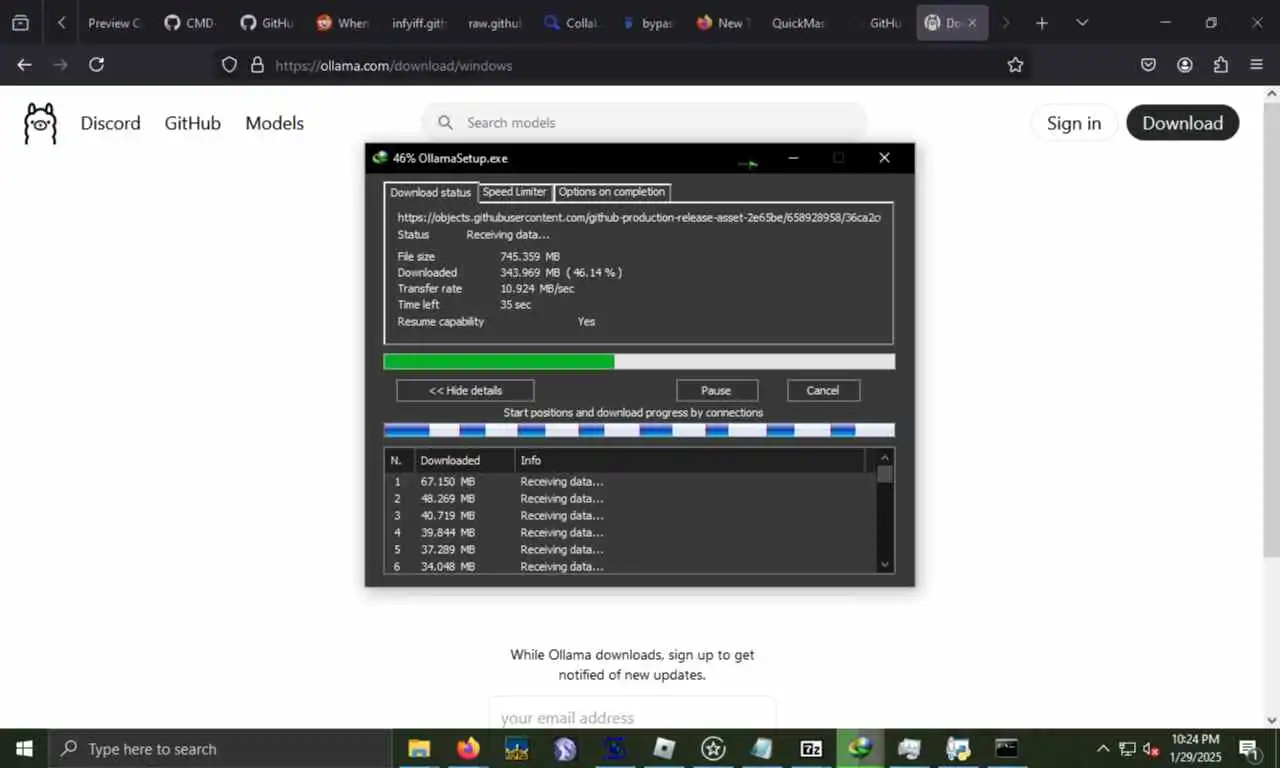Viewport: 1280px width, 768px height.
Task: Switch to the Speed Limiter tab
Action: point(514,192)
